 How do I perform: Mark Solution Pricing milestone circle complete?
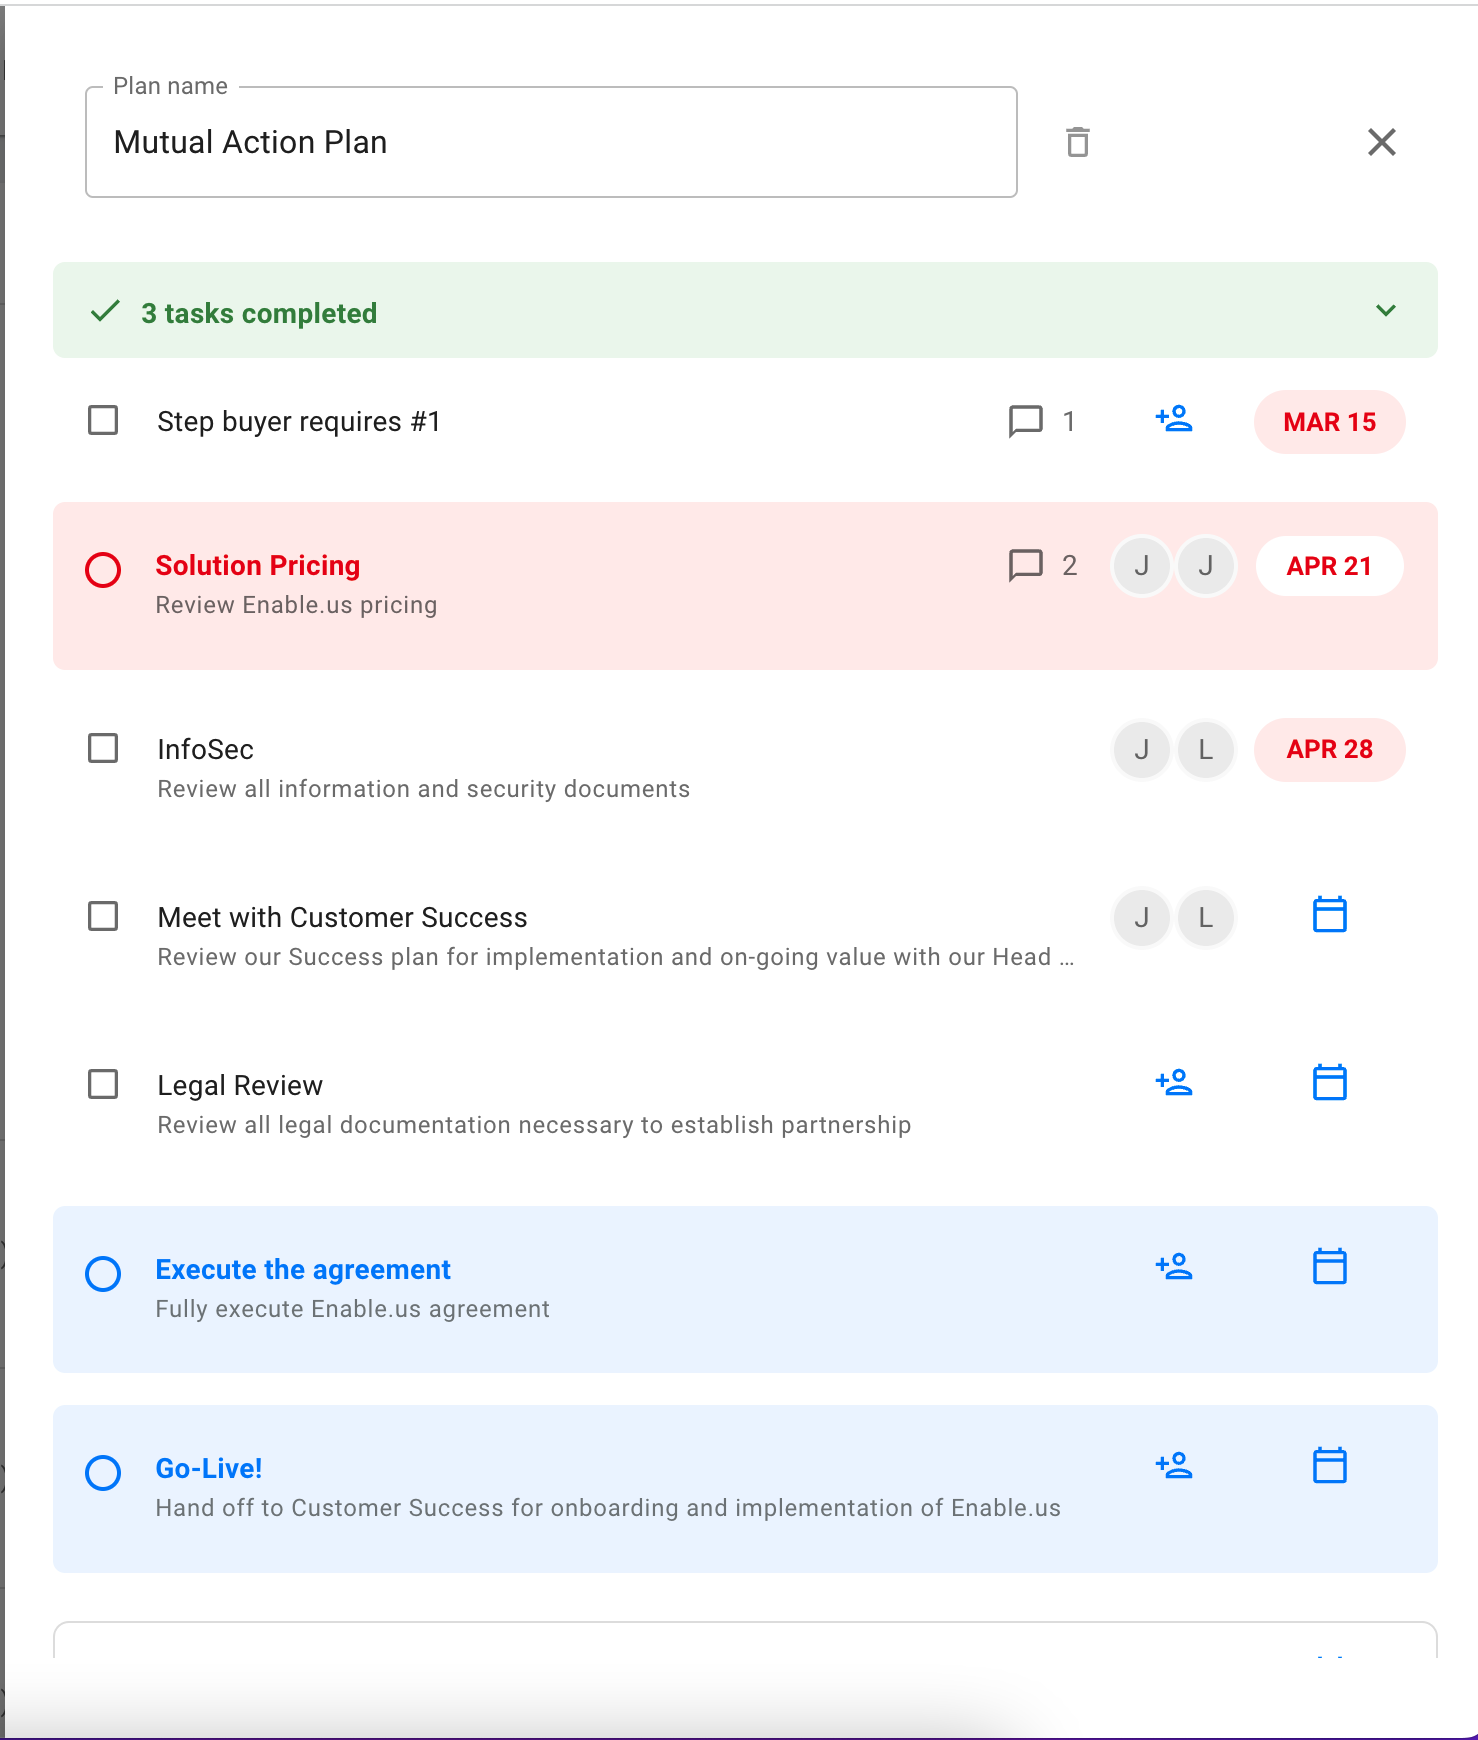103,570
